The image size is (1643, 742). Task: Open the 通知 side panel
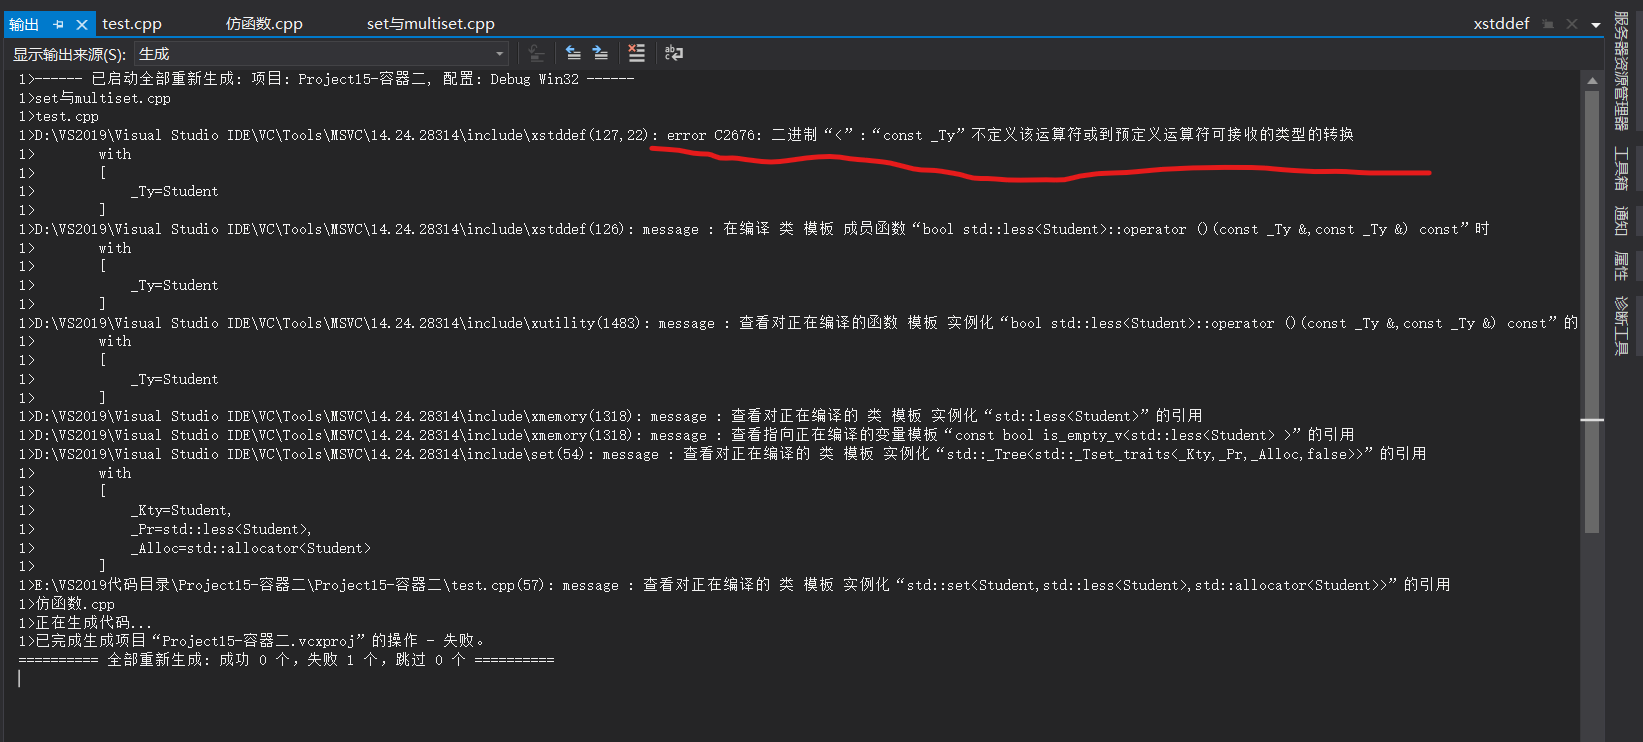1621,221
